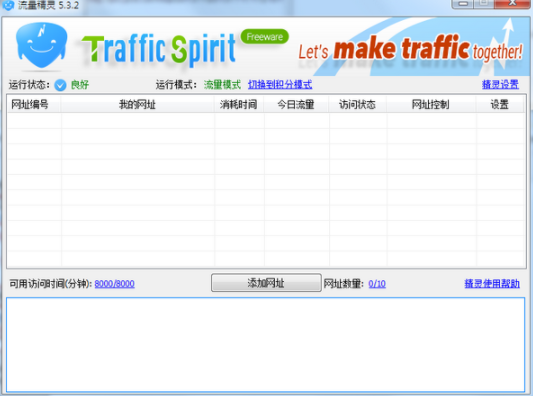Click the blue checkmark status icon
The image size is (533, 396).
click(x=60, y=85)
